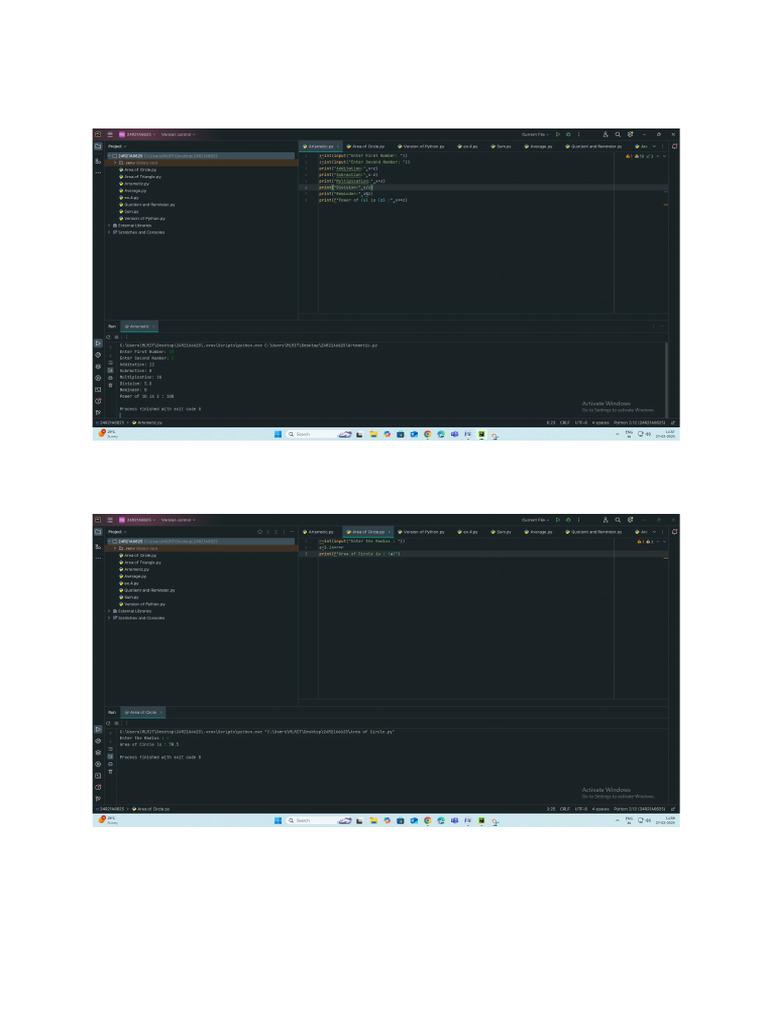The height and width of the screenshot is (1024, 768).
Task: Switch to Average.py tab in top screenshot
Action: [x=539, y=146]
